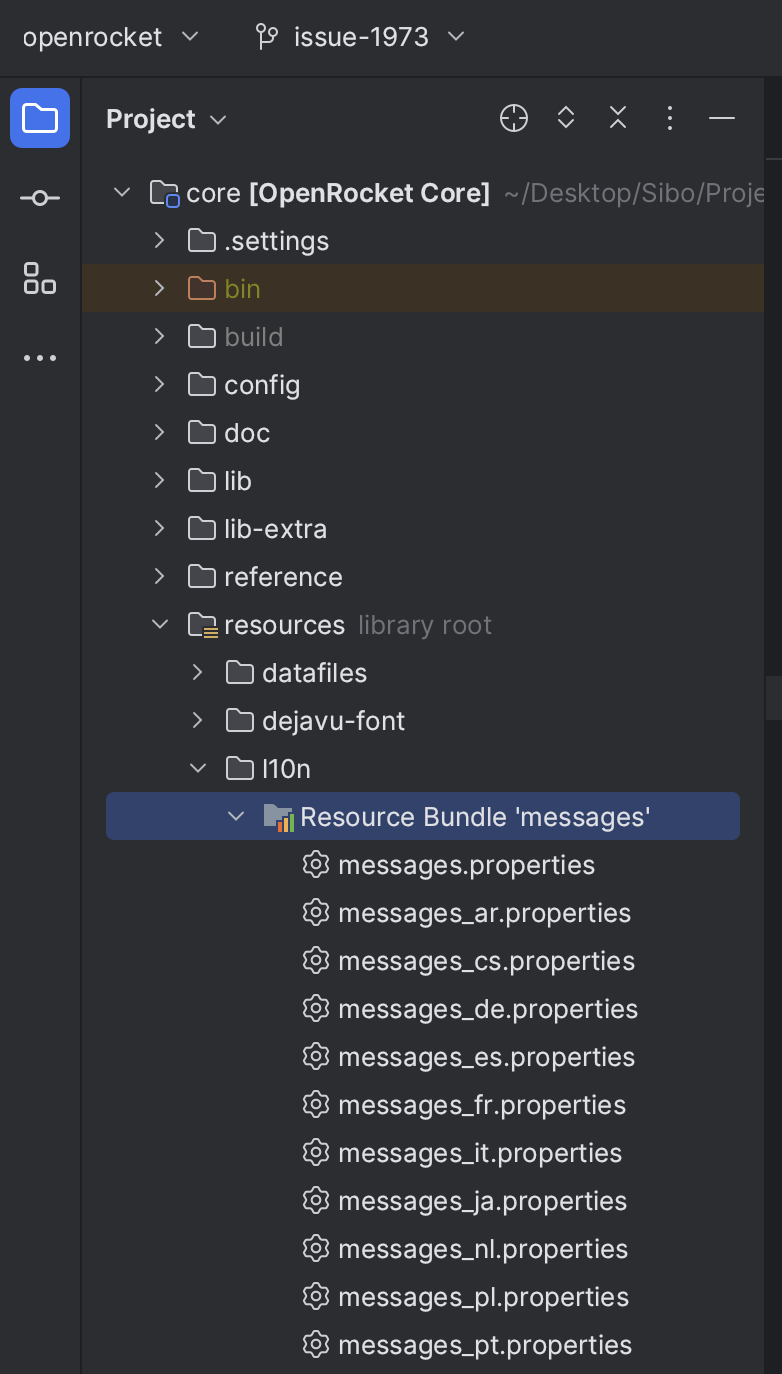
Task: Open the openrocket project dropdown
Action: point(111,37)
